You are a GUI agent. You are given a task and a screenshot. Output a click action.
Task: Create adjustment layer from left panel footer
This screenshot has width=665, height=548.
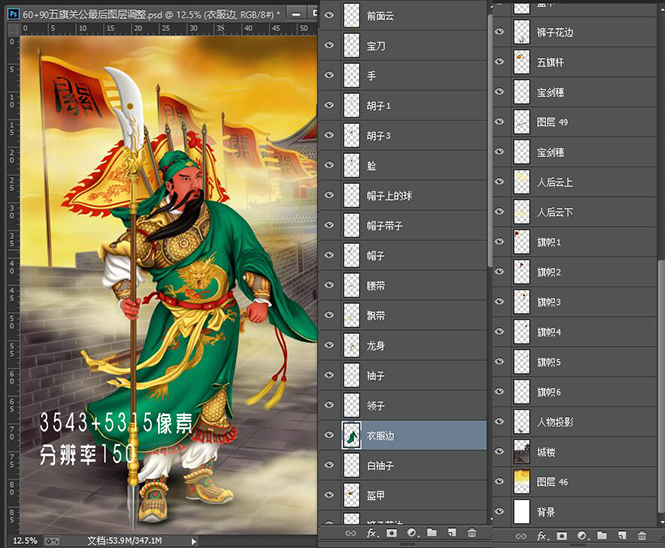(411, 533)
